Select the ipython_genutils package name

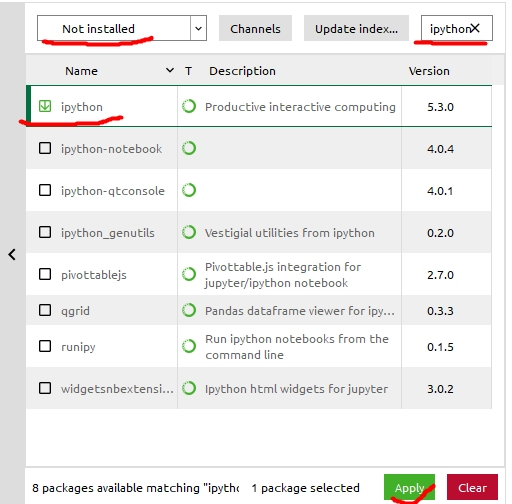[x=108, y=233]
